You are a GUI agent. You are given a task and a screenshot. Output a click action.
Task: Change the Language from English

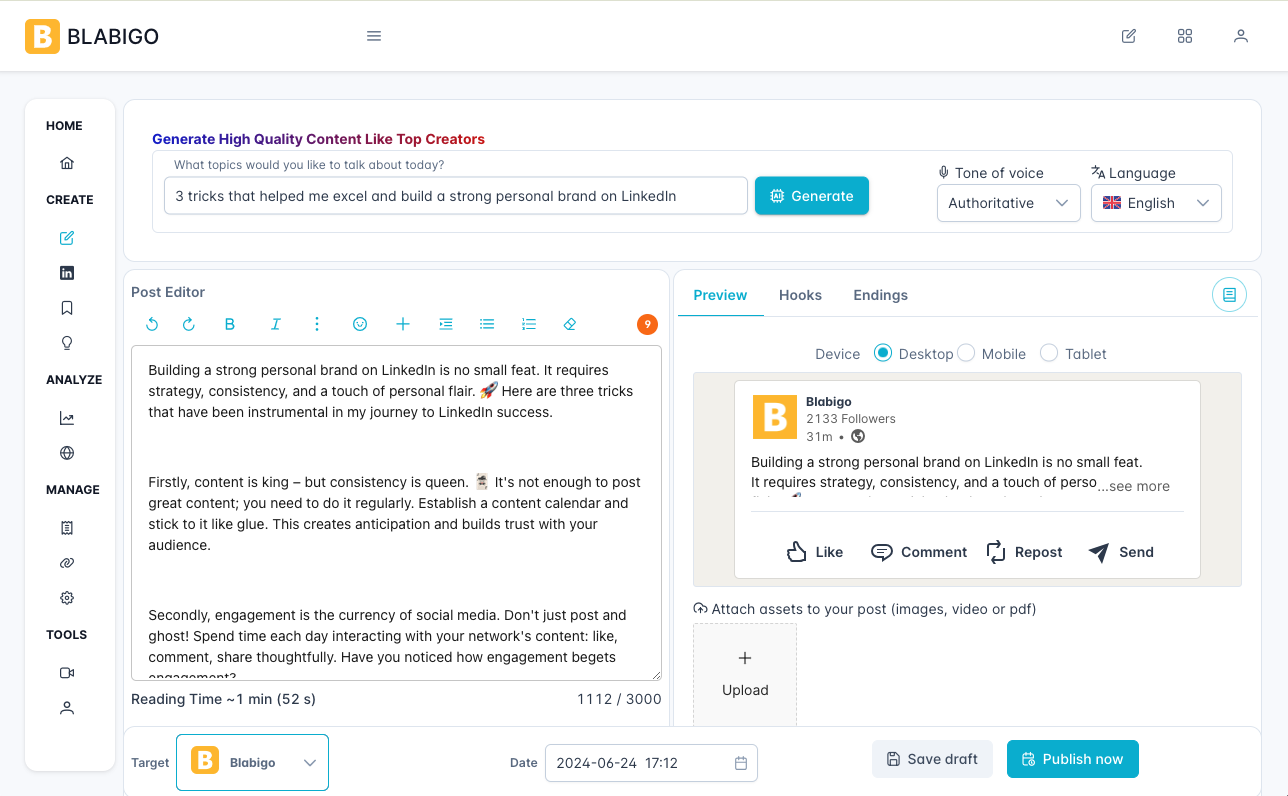[x=1156, y=203]
